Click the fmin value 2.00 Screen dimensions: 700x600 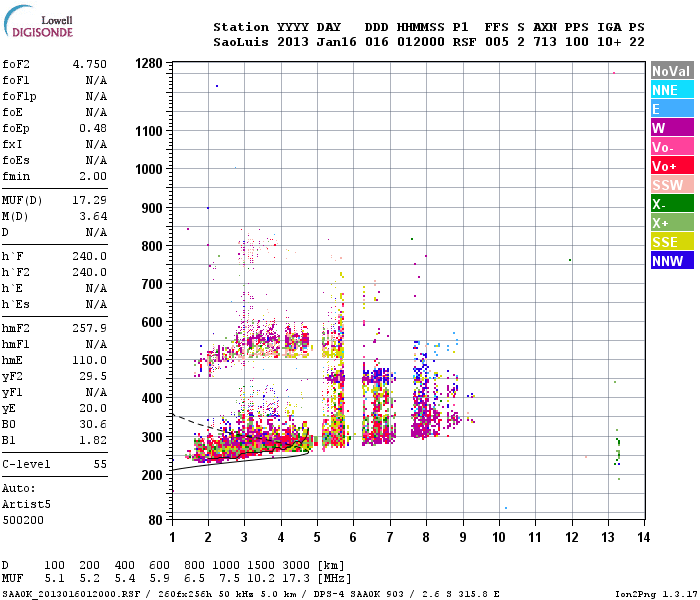pos(93,176)
